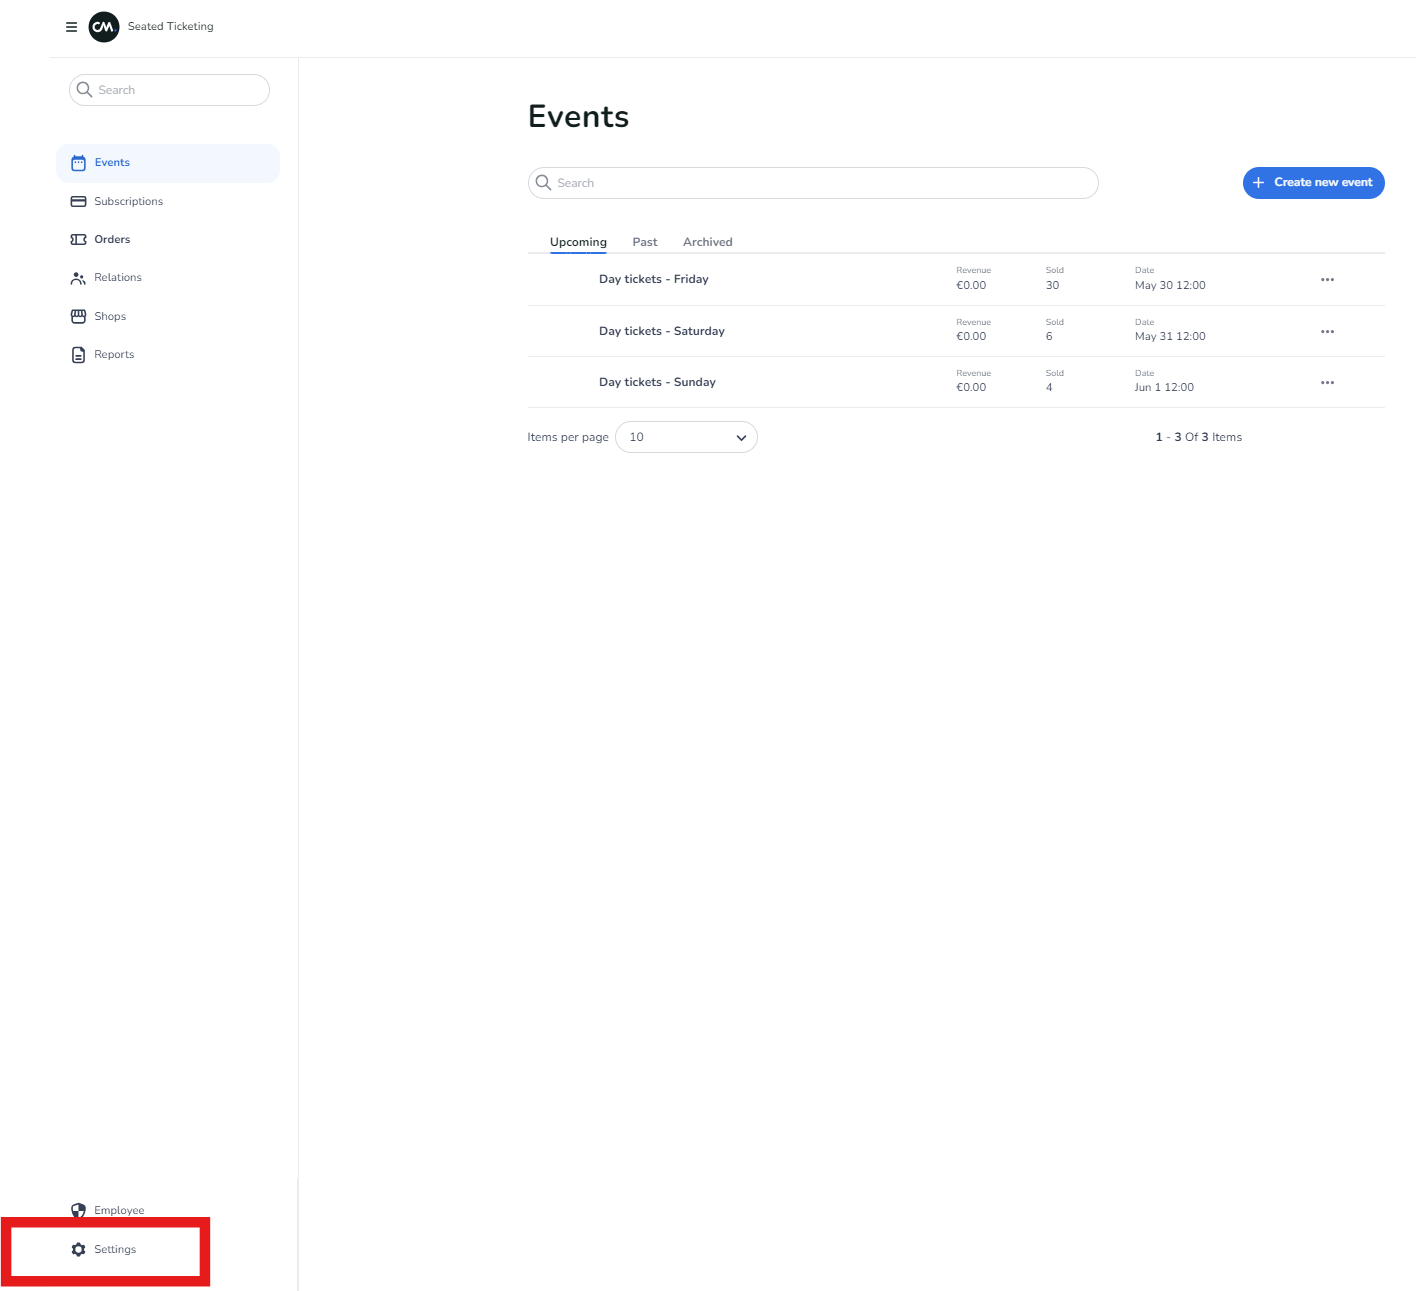Open Orders via ticket icon
The width and height of the screenshot is (1416, 1291).
tap(79, 240)
